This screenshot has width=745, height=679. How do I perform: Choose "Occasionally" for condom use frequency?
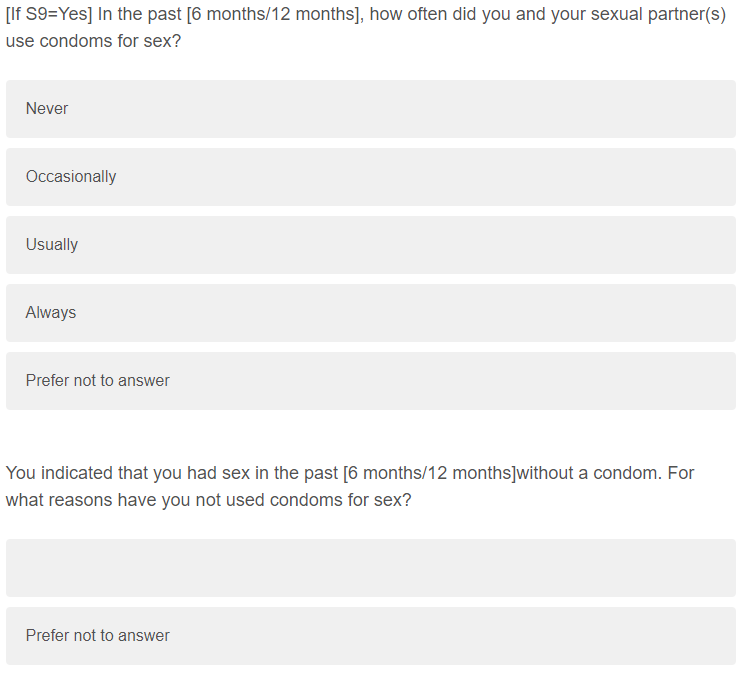pos(370,177)
